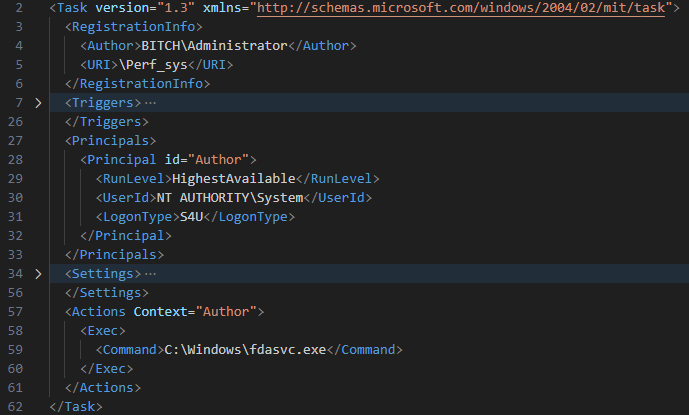
Task: Click the closing RegistrationInfo tag
Action: [138, 84]
